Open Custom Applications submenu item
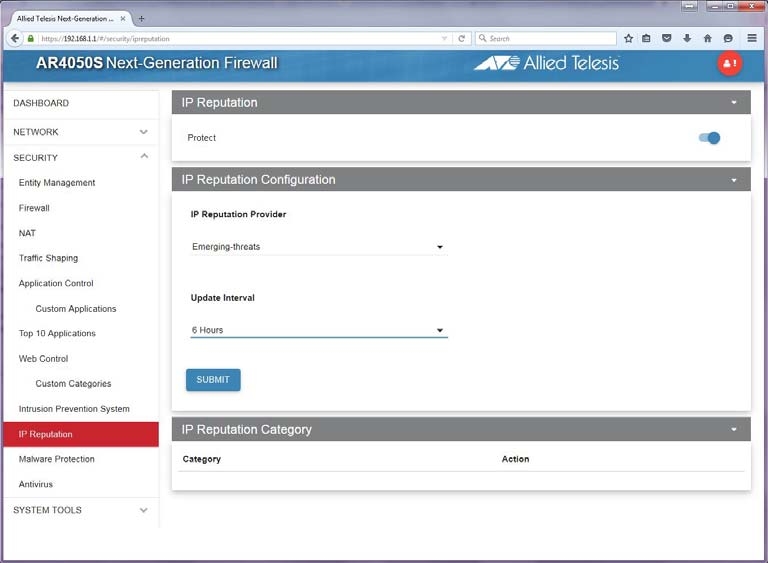Viewport: 768px width, 563px height. point(76,309)
